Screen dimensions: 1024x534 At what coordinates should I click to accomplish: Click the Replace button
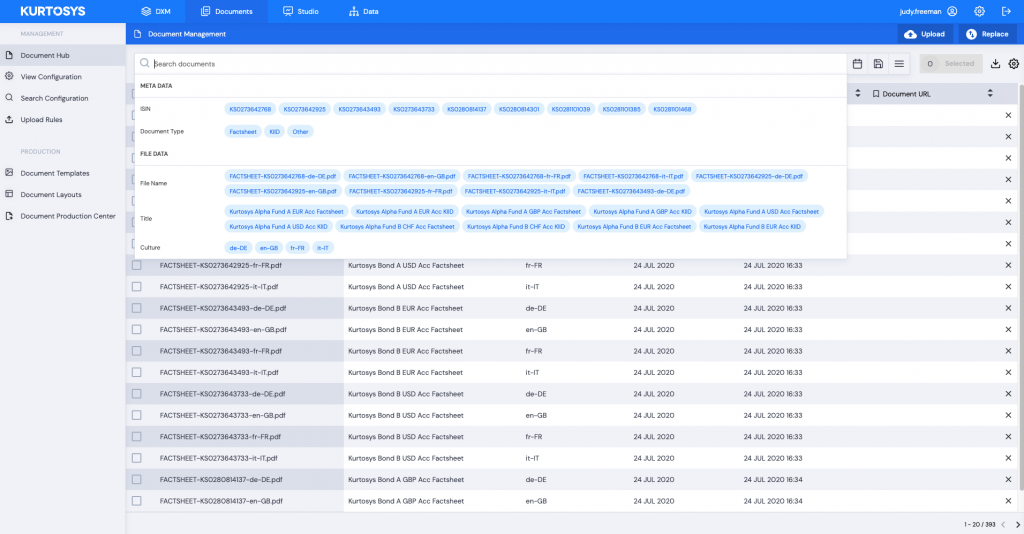[987, 34]
